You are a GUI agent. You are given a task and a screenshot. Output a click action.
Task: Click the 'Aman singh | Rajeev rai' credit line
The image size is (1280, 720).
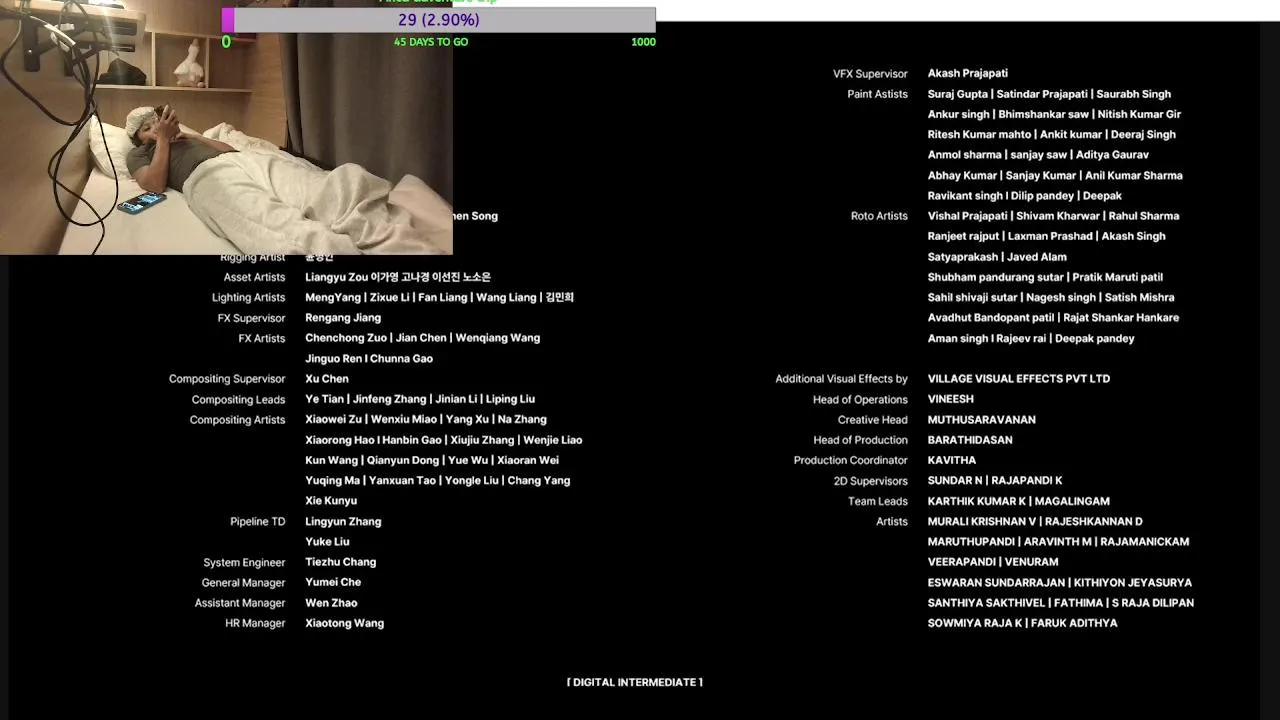(1031, 338)
